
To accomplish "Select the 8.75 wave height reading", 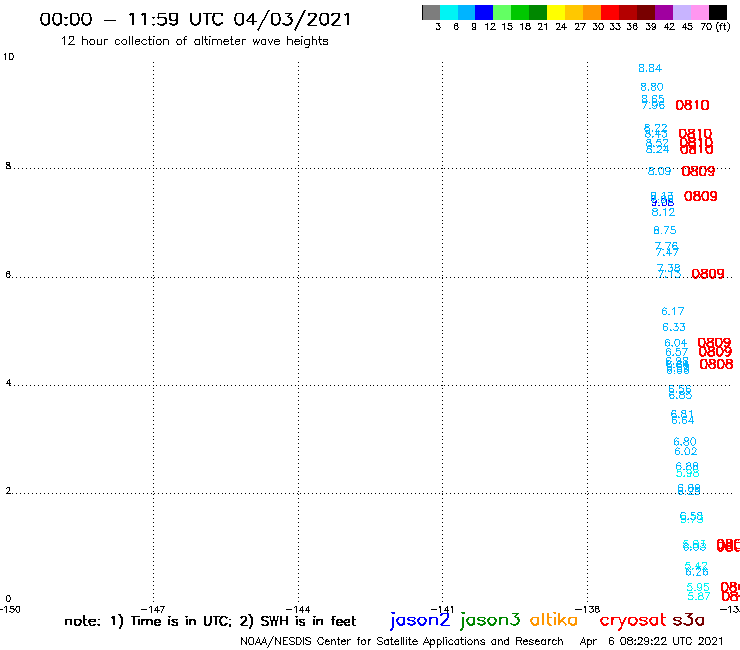I will point(664,230).
